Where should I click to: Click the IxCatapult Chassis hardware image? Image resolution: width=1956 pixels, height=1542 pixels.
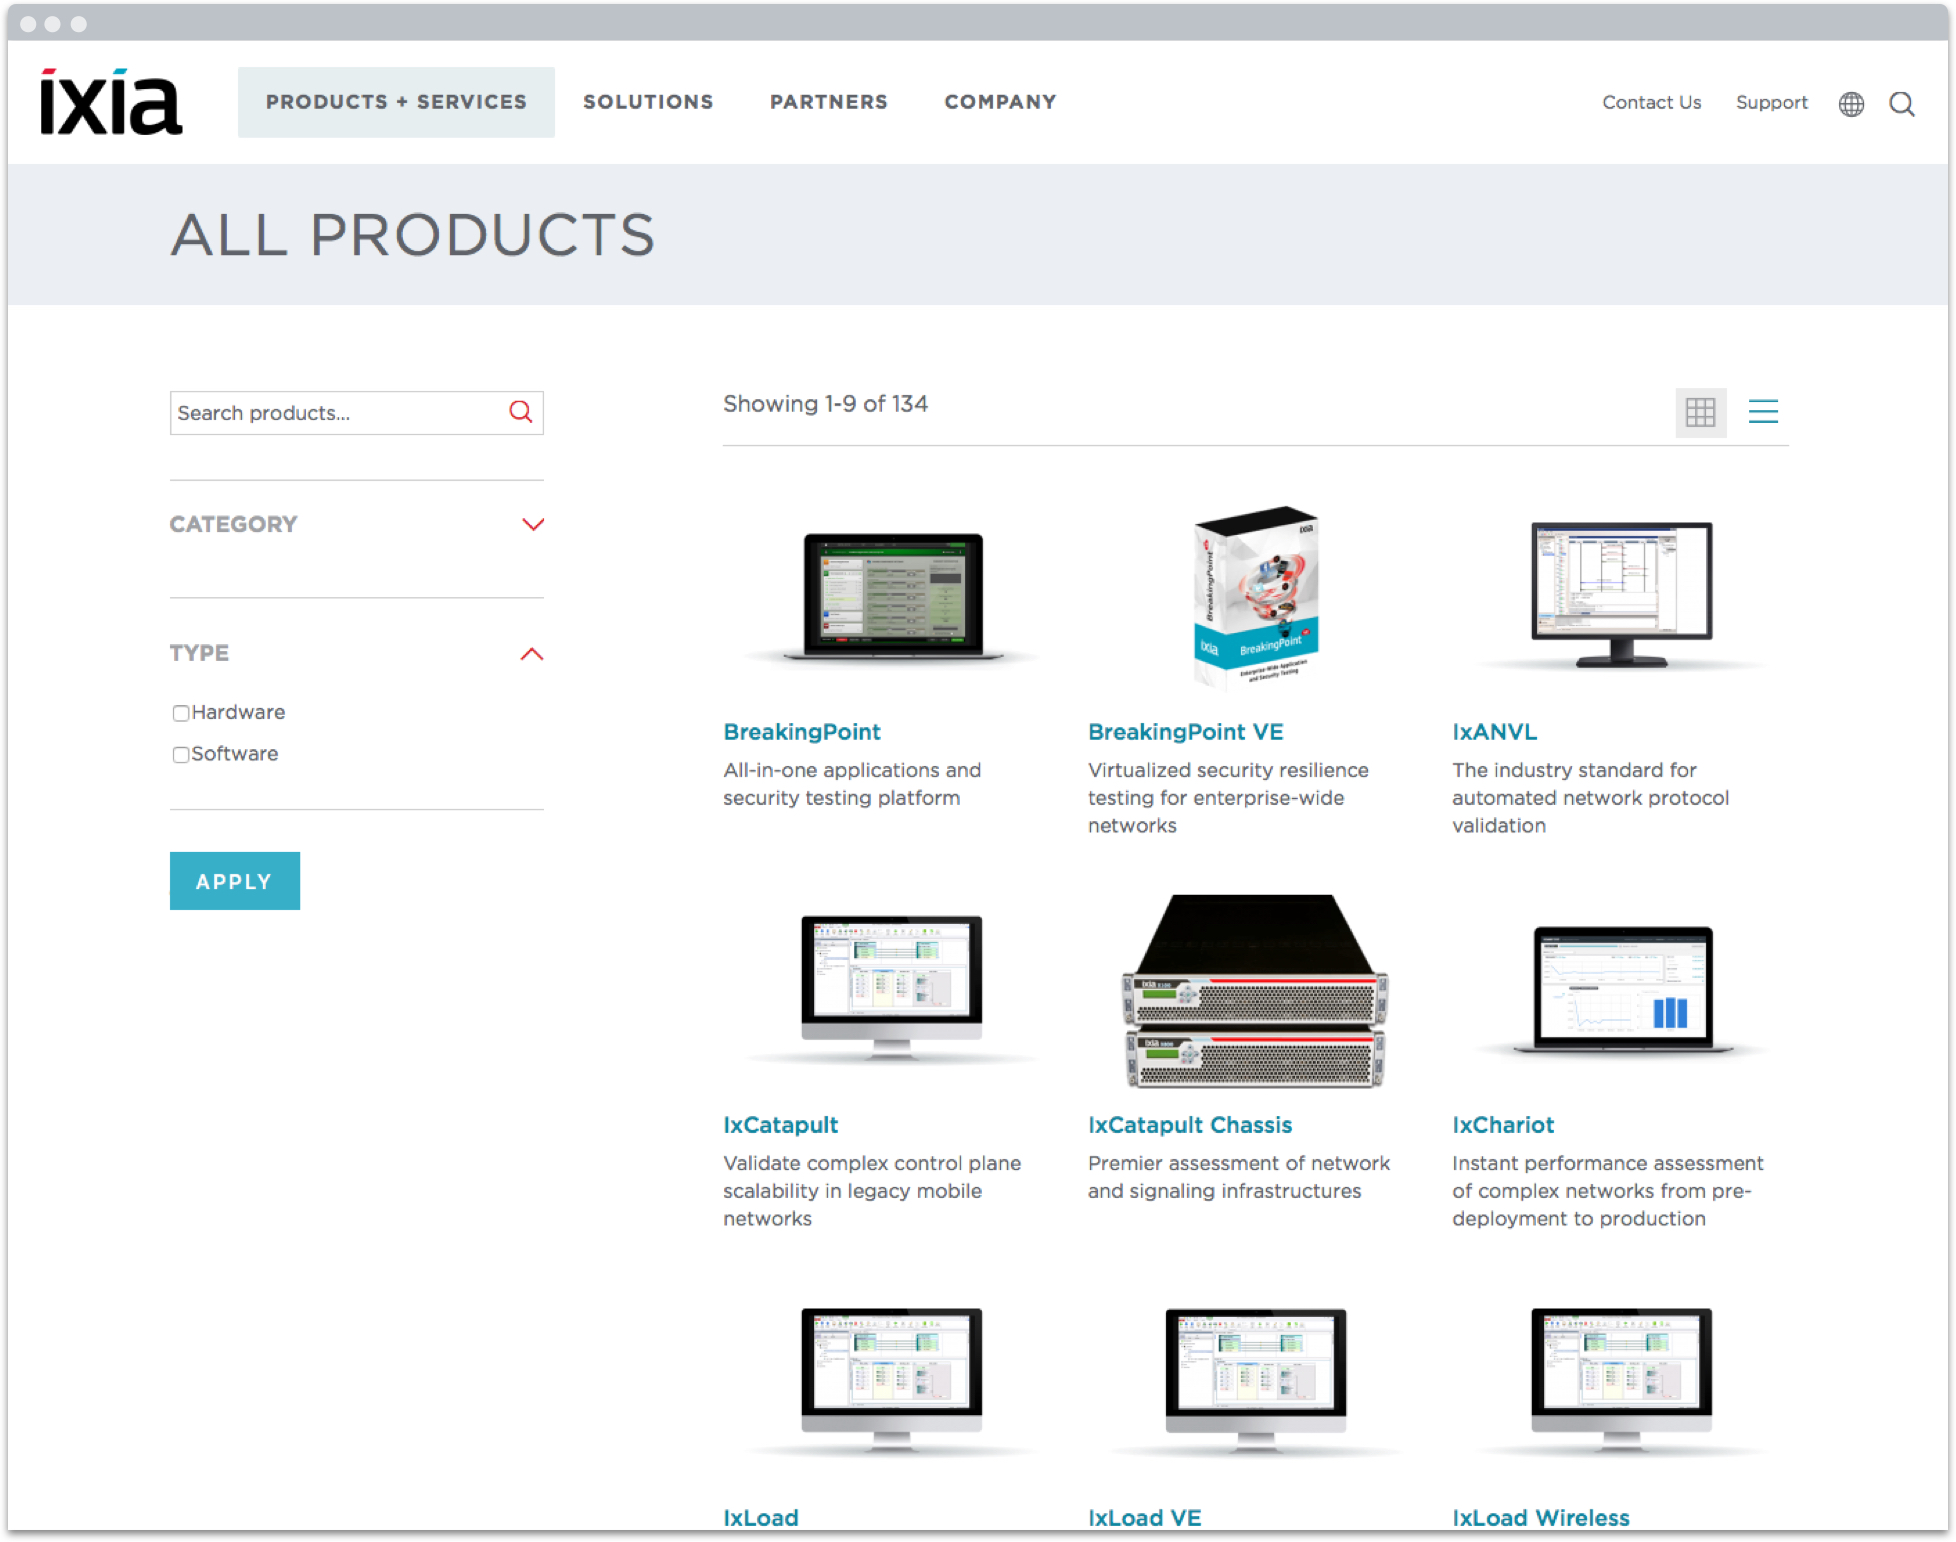(1255, 991)
